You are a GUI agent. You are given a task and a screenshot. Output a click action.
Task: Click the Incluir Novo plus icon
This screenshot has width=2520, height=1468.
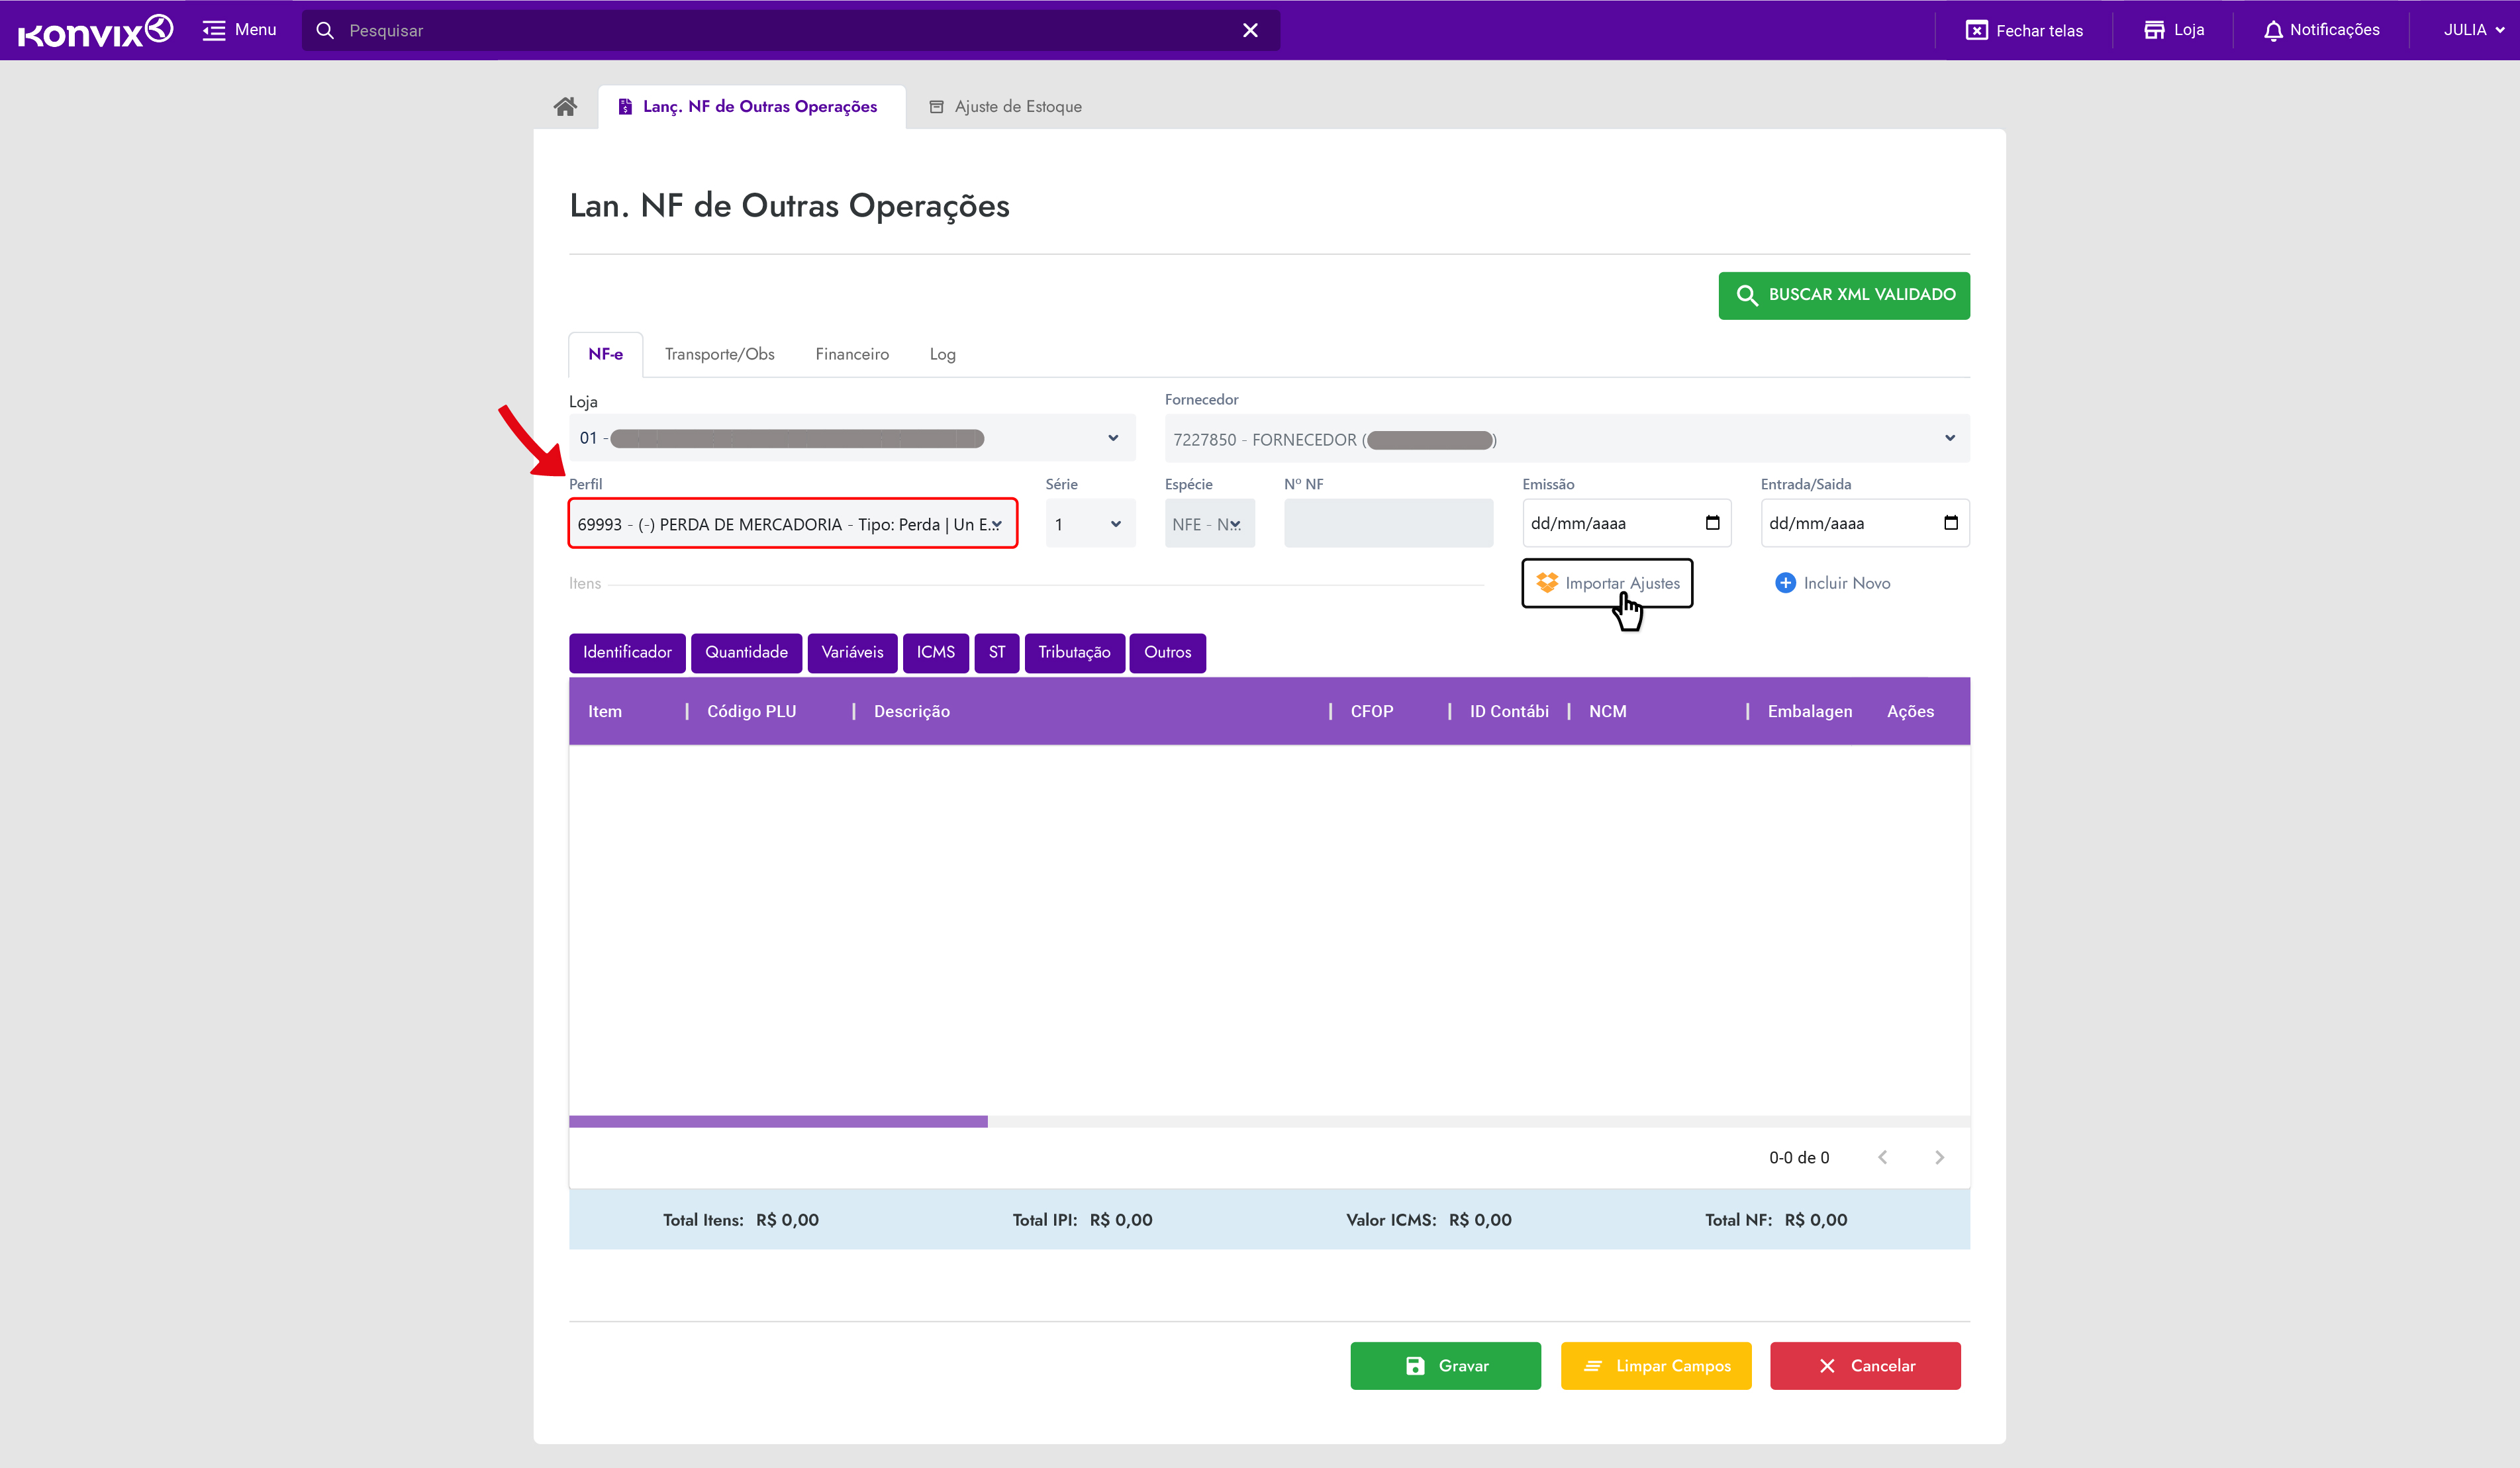[1785, 583]
